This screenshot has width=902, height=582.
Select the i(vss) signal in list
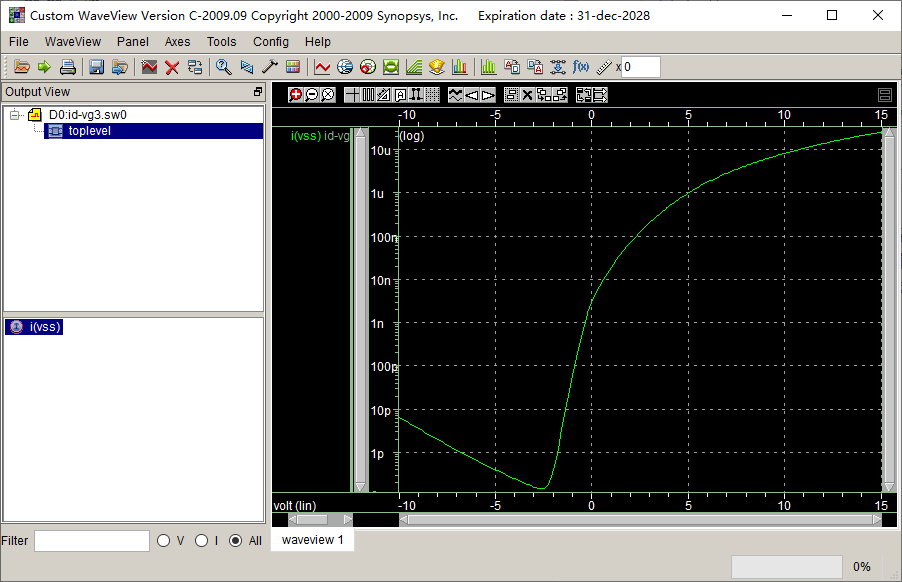(34, 327)
